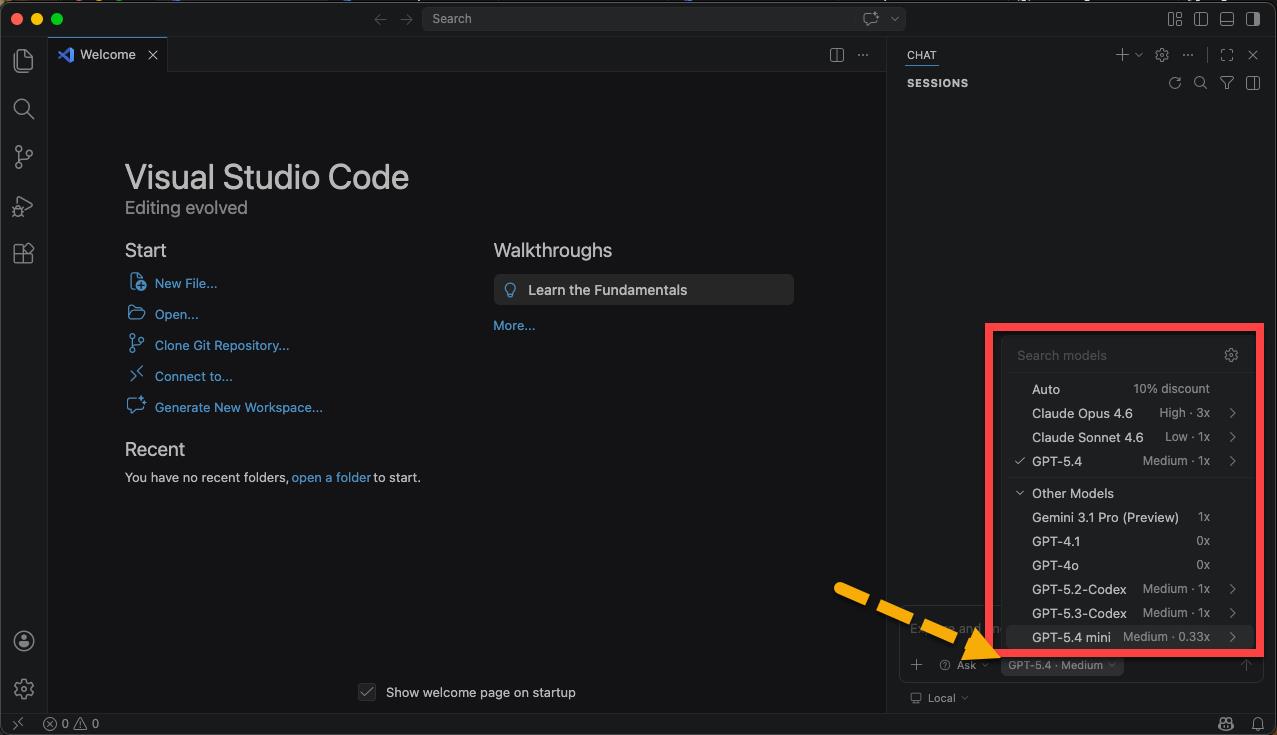Open the Source Control view
This screenshot has height=735, width=1277.
(23, 157)
